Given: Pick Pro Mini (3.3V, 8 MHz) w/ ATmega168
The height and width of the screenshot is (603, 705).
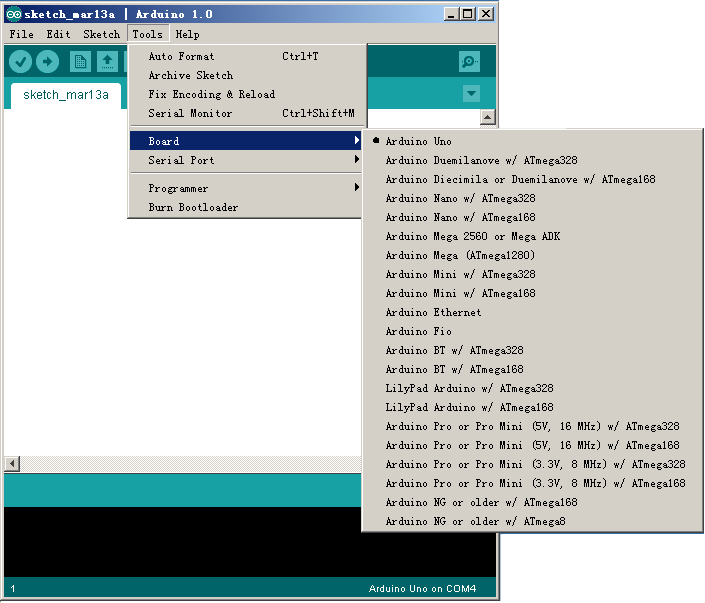Looking at the screenshot, I should pyautogui.click(x=532, y=483).
